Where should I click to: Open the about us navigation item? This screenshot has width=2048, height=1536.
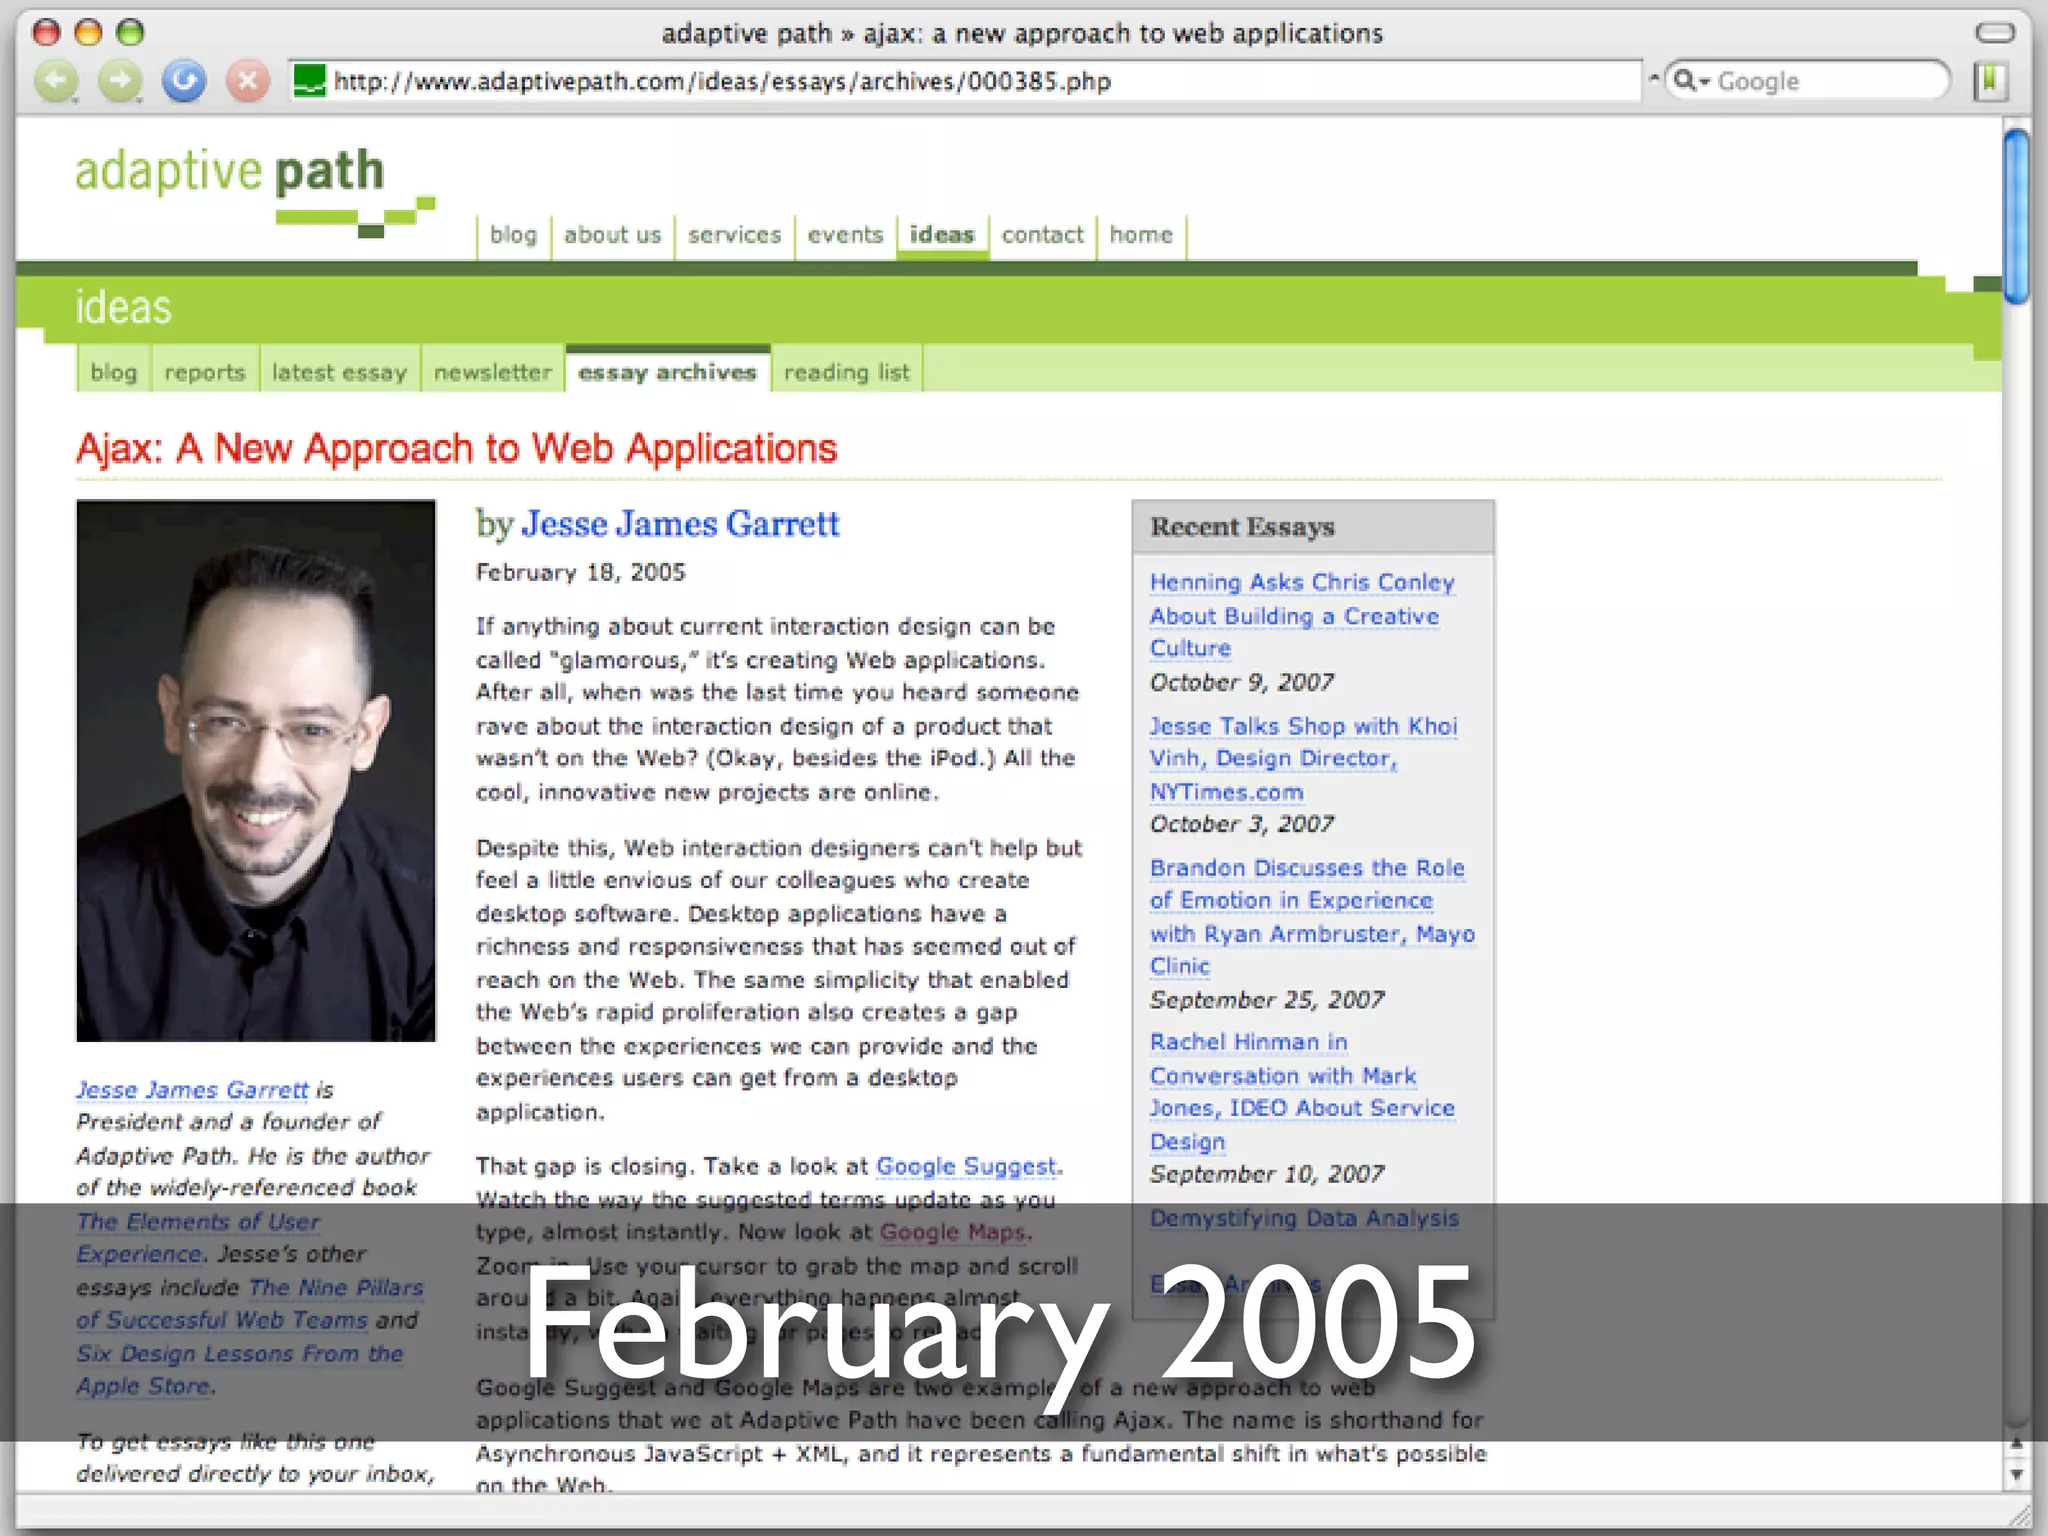pos(612,235)
